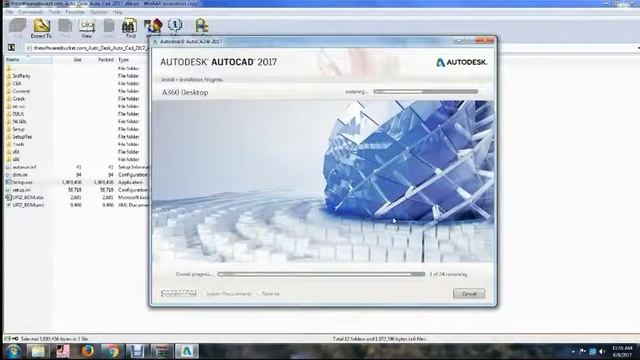The height and width of the screenshot is (360, 640).
Task: Open the Commands menu in WinRAR
Action: click(31, 12)
